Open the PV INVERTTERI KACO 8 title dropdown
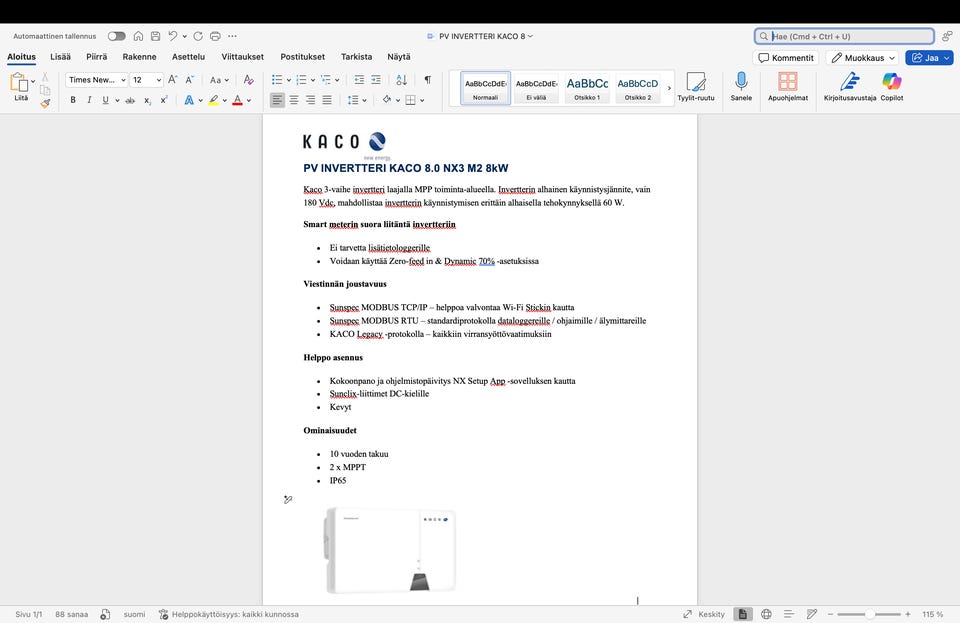This screenshot has height=623, width=960. tap(530, 36)
